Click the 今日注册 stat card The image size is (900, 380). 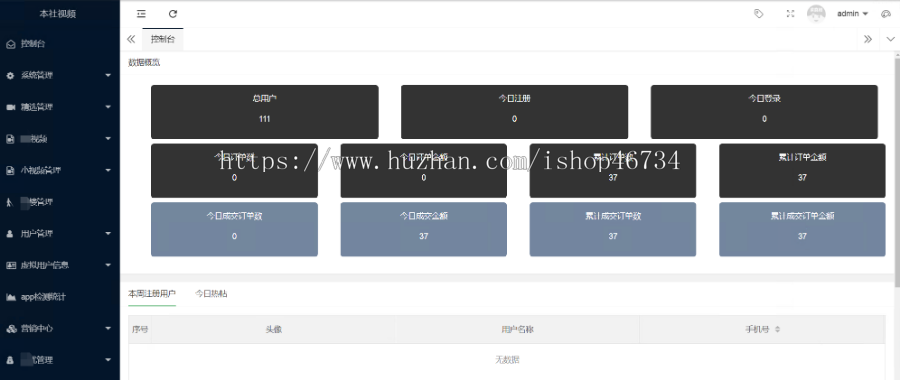click(514, 112)
